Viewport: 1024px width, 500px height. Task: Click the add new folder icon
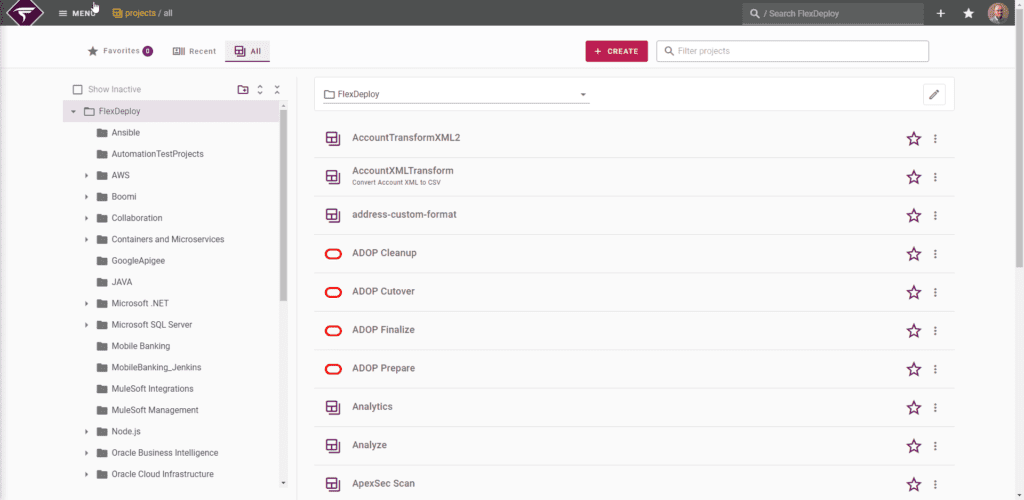pos(243,89)
